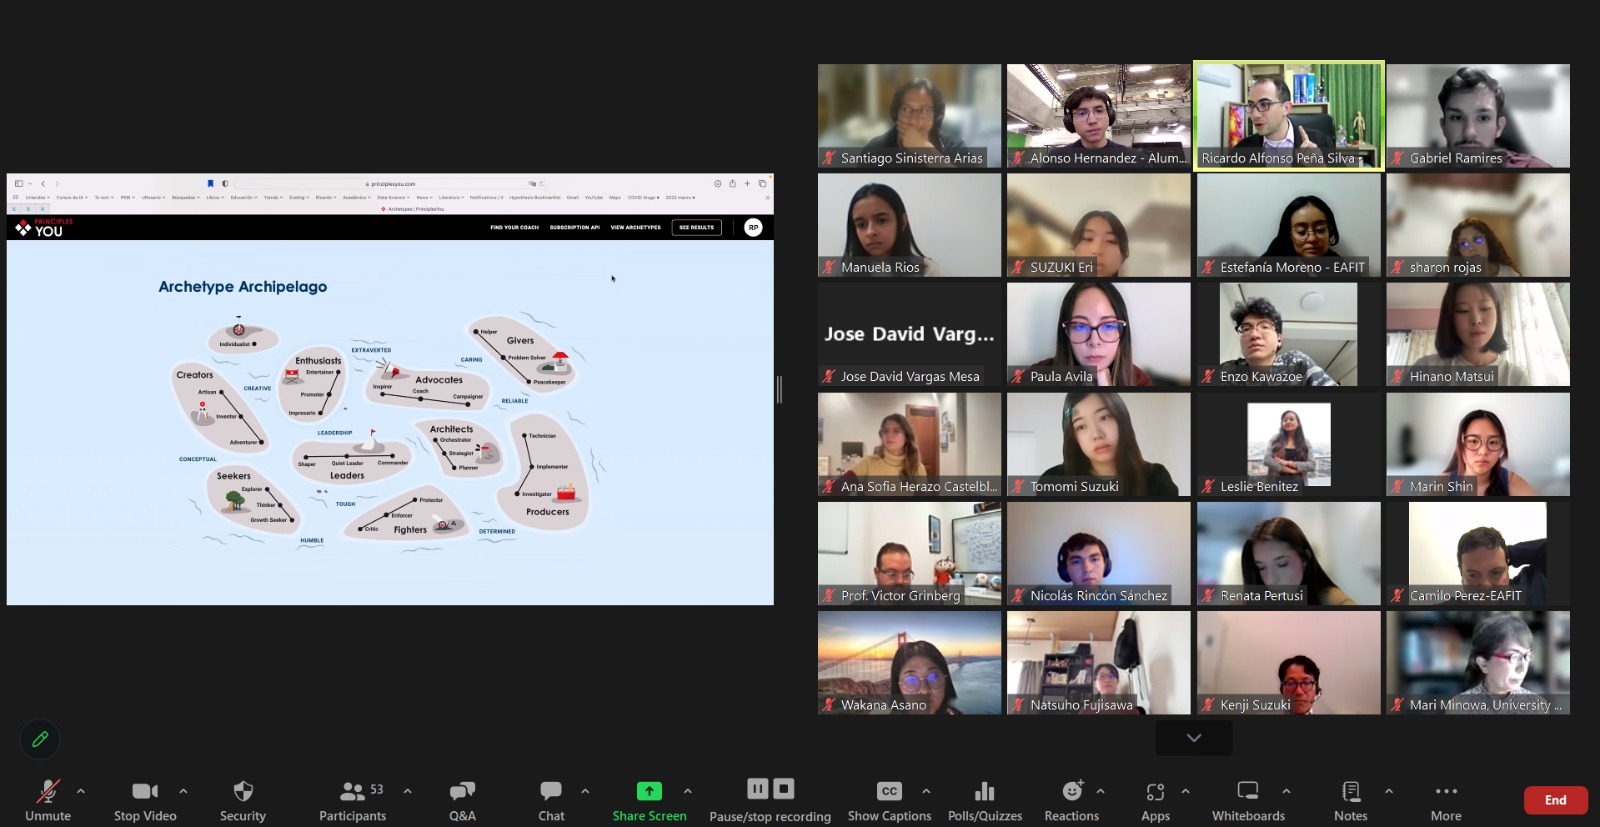Stop the recording
1600x827 pixels.
(x=784, y=789)
